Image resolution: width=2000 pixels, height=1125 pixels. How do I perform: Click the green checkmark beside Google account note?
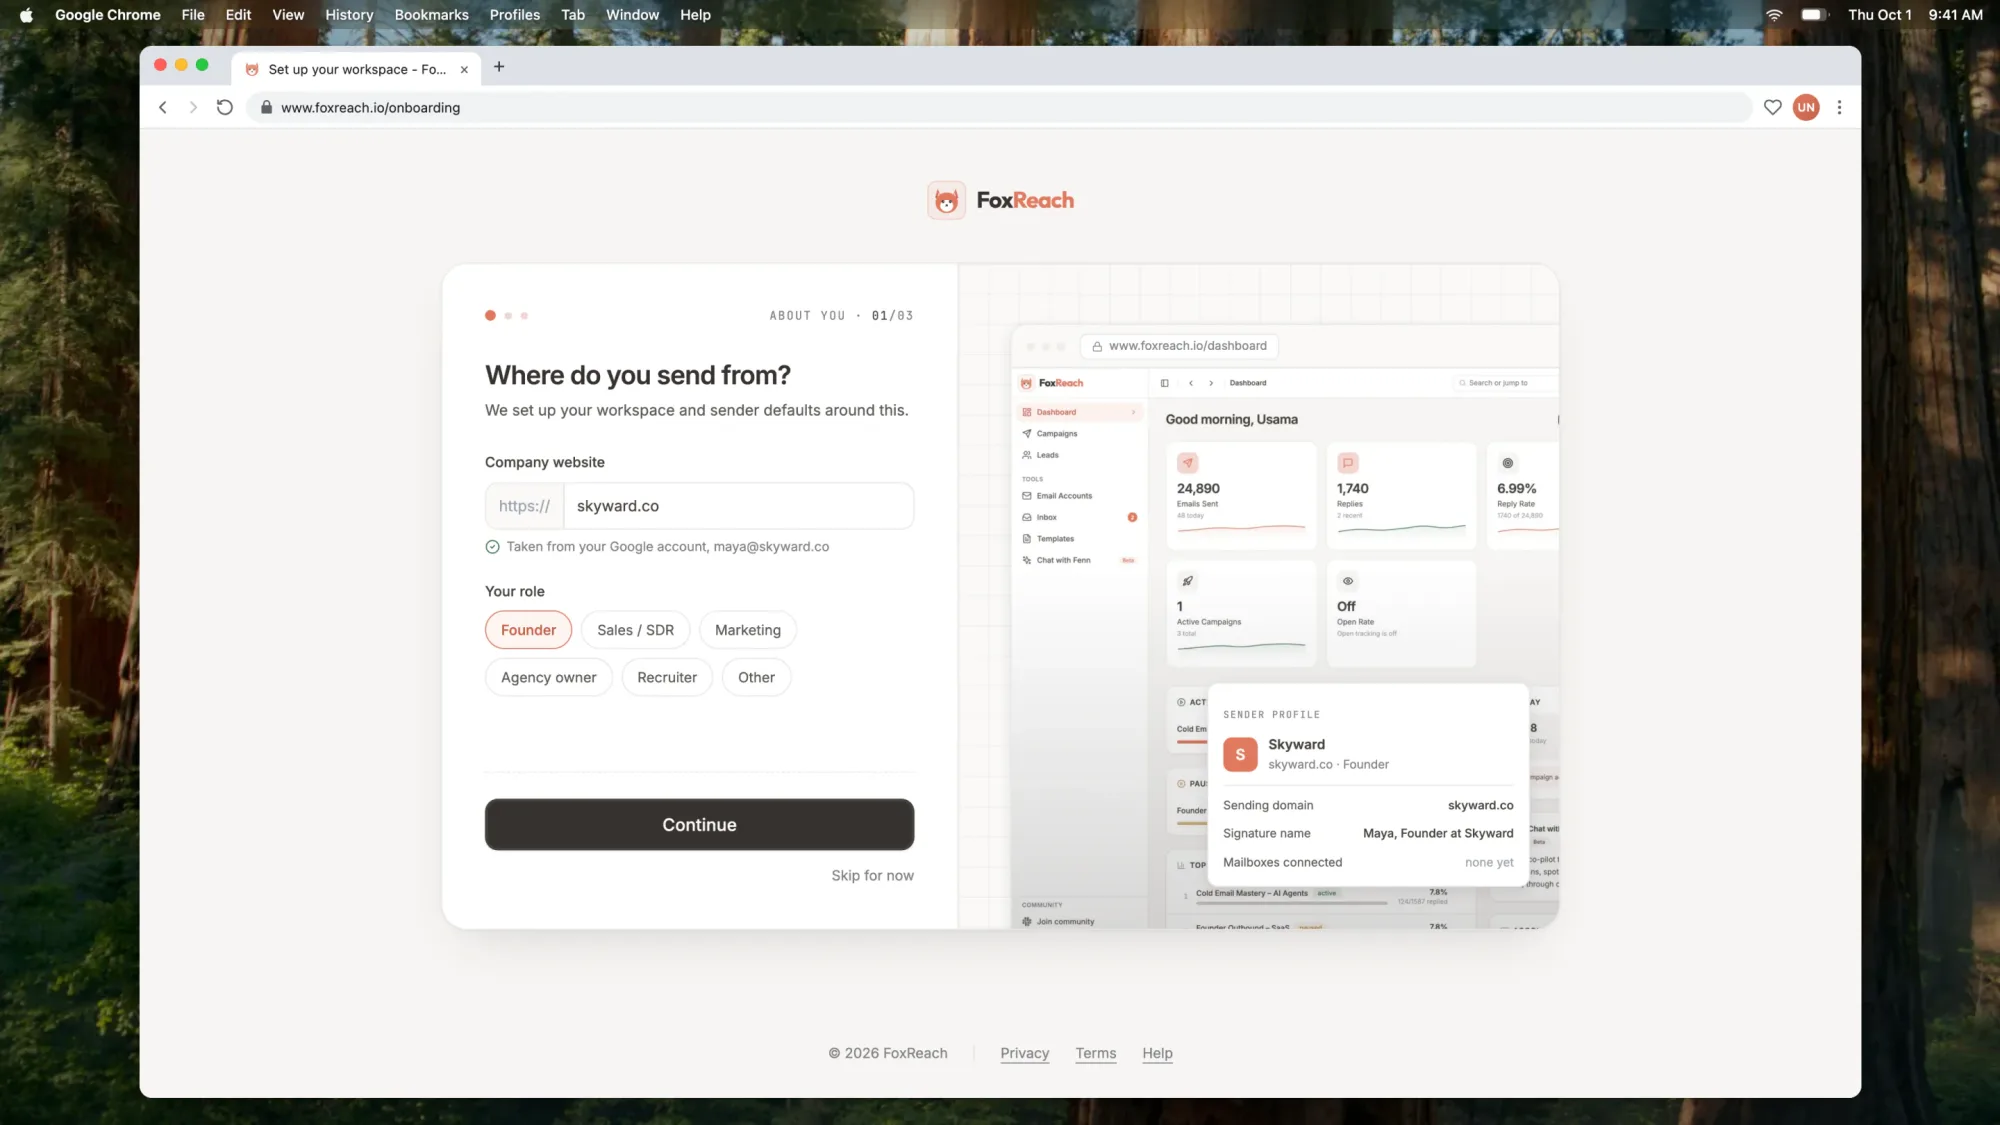point(492,547)
